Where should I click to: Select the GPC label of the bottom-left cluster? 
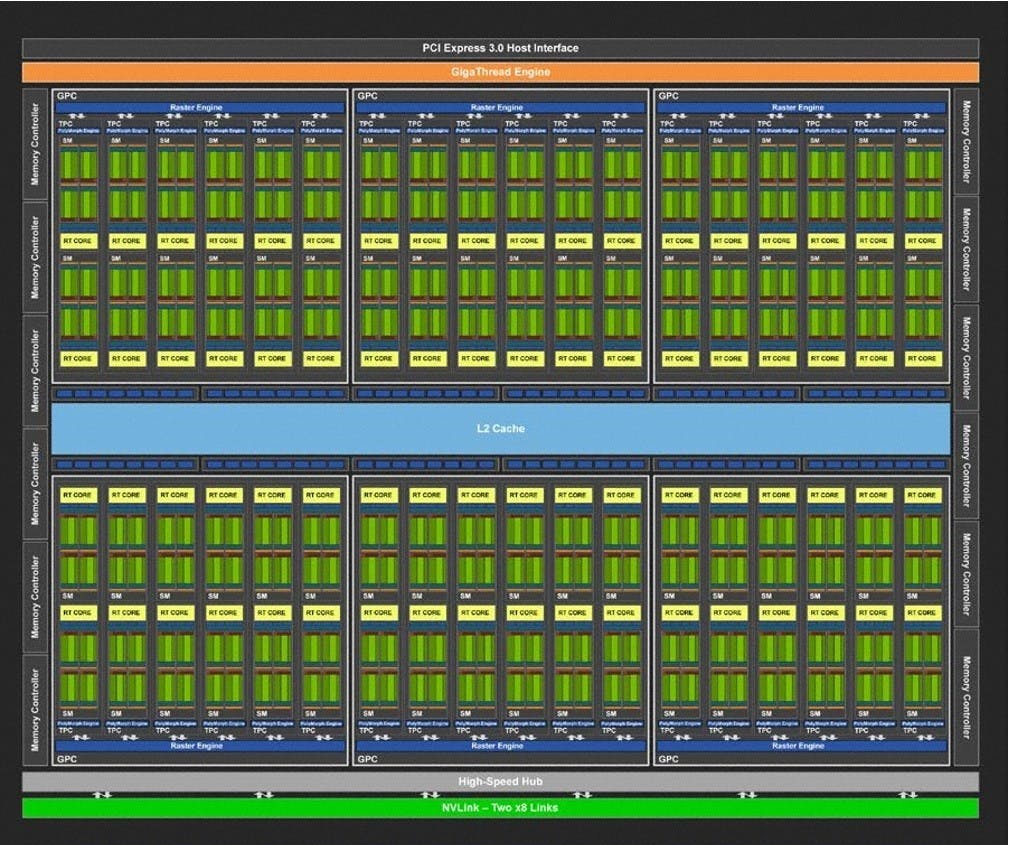66,759
